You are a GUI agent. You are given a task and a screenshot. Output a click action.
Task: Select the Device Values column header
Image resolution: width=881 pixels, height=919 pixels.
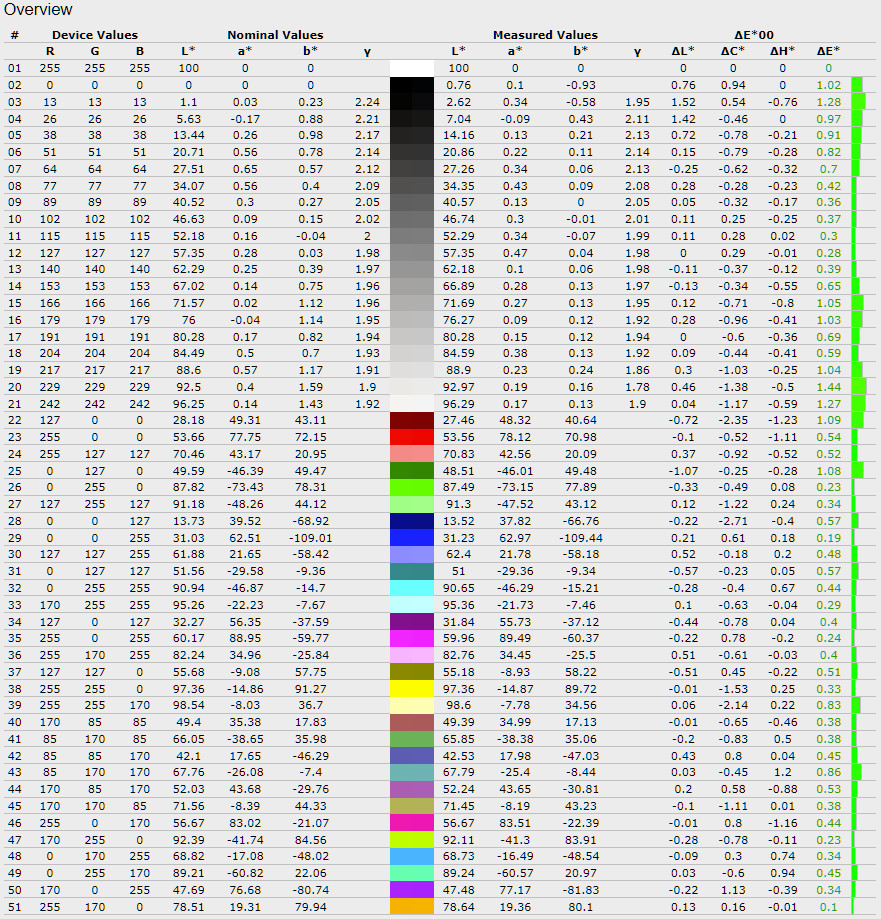tap(95, 35)
